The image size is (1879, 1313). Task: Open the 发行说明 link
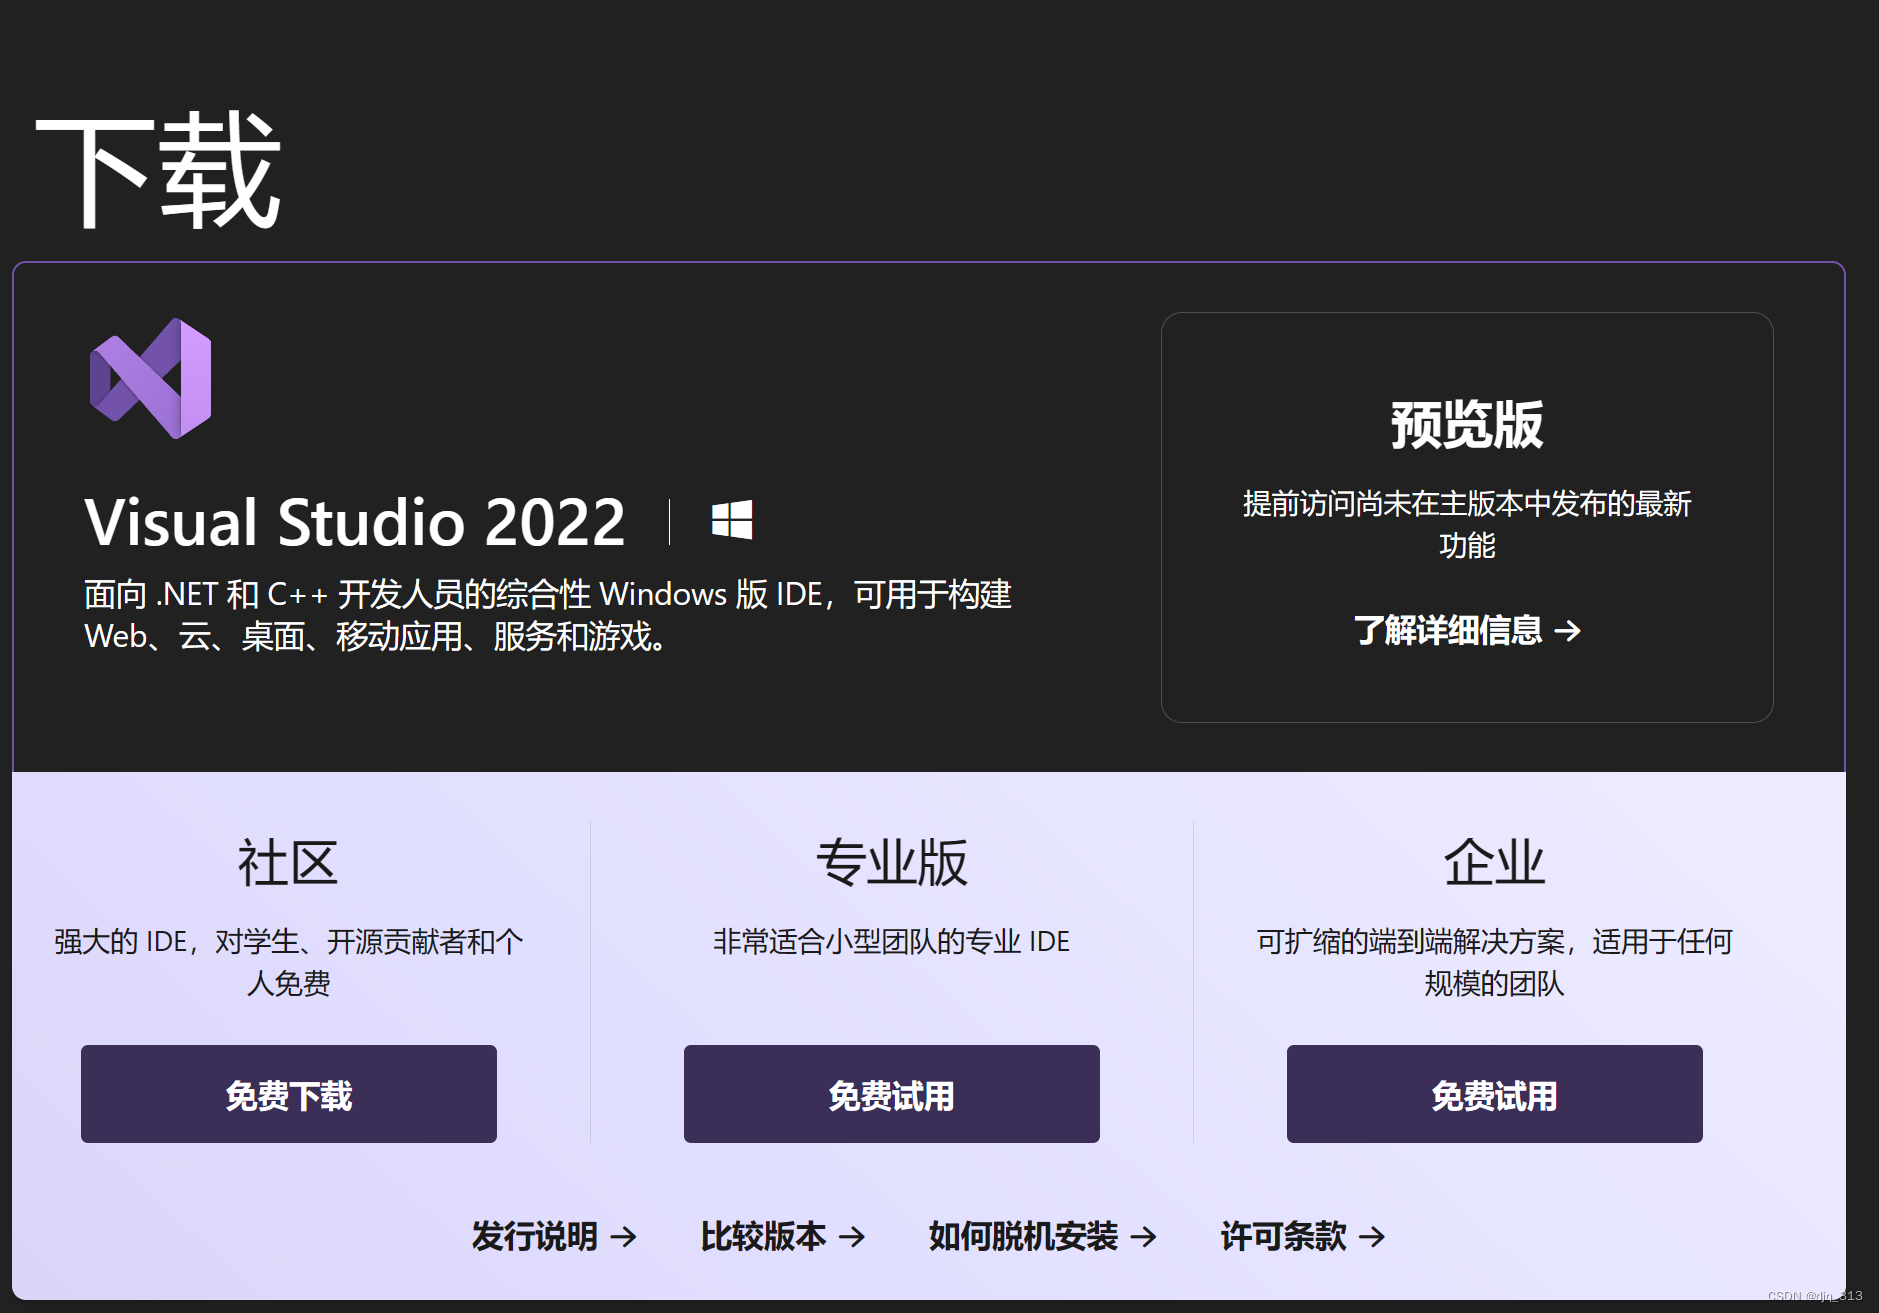(x=554, y=1237)
